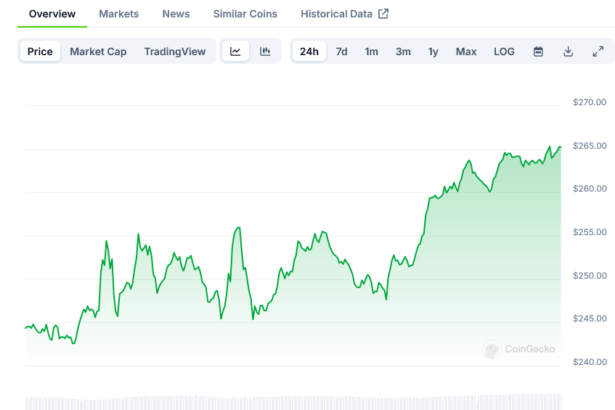This screenshot has height=410, width=615.
Task: Download chart data icon
Action: [568, 52]
